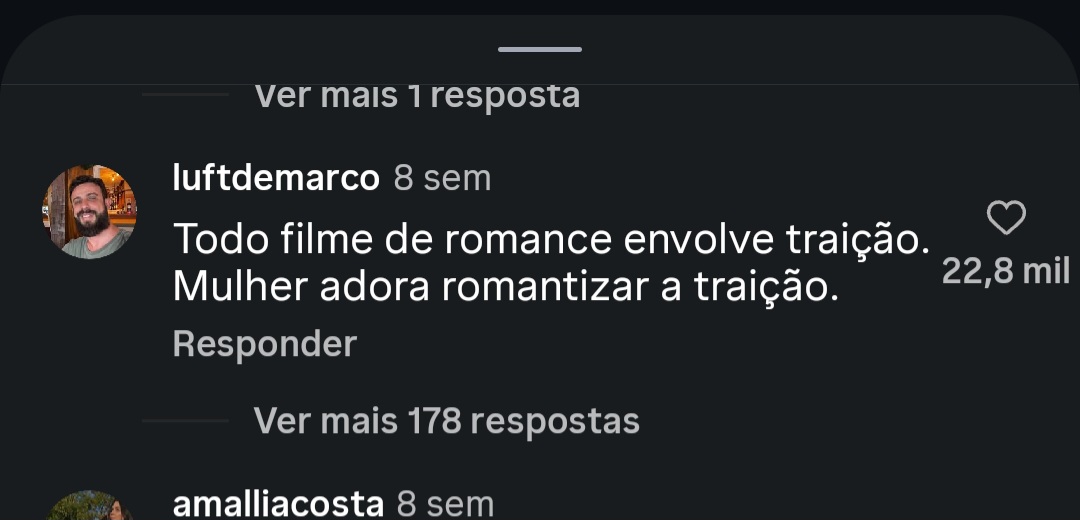Tap empty header area beside the drag handle
This screenshot has width=1080, height=520.
point(792,52)
